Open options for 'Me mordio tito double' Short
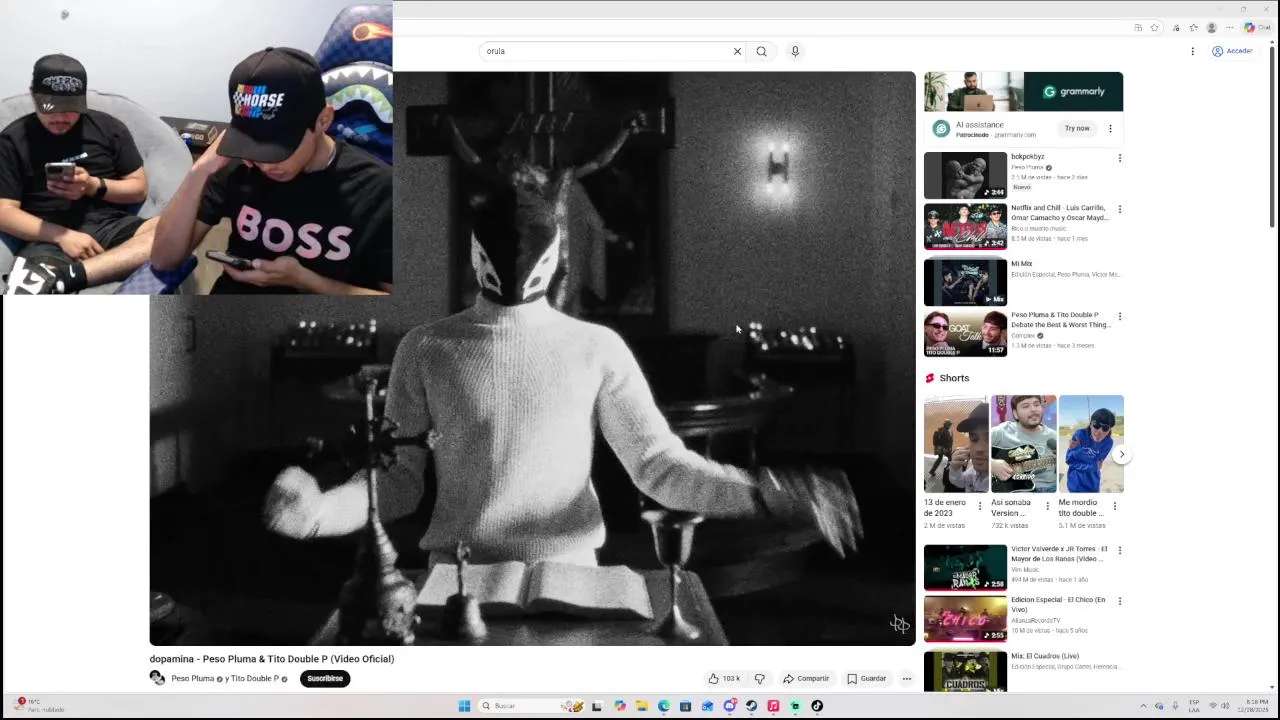The width and height of the screenshot is (1280, 720). point(1115,506)
